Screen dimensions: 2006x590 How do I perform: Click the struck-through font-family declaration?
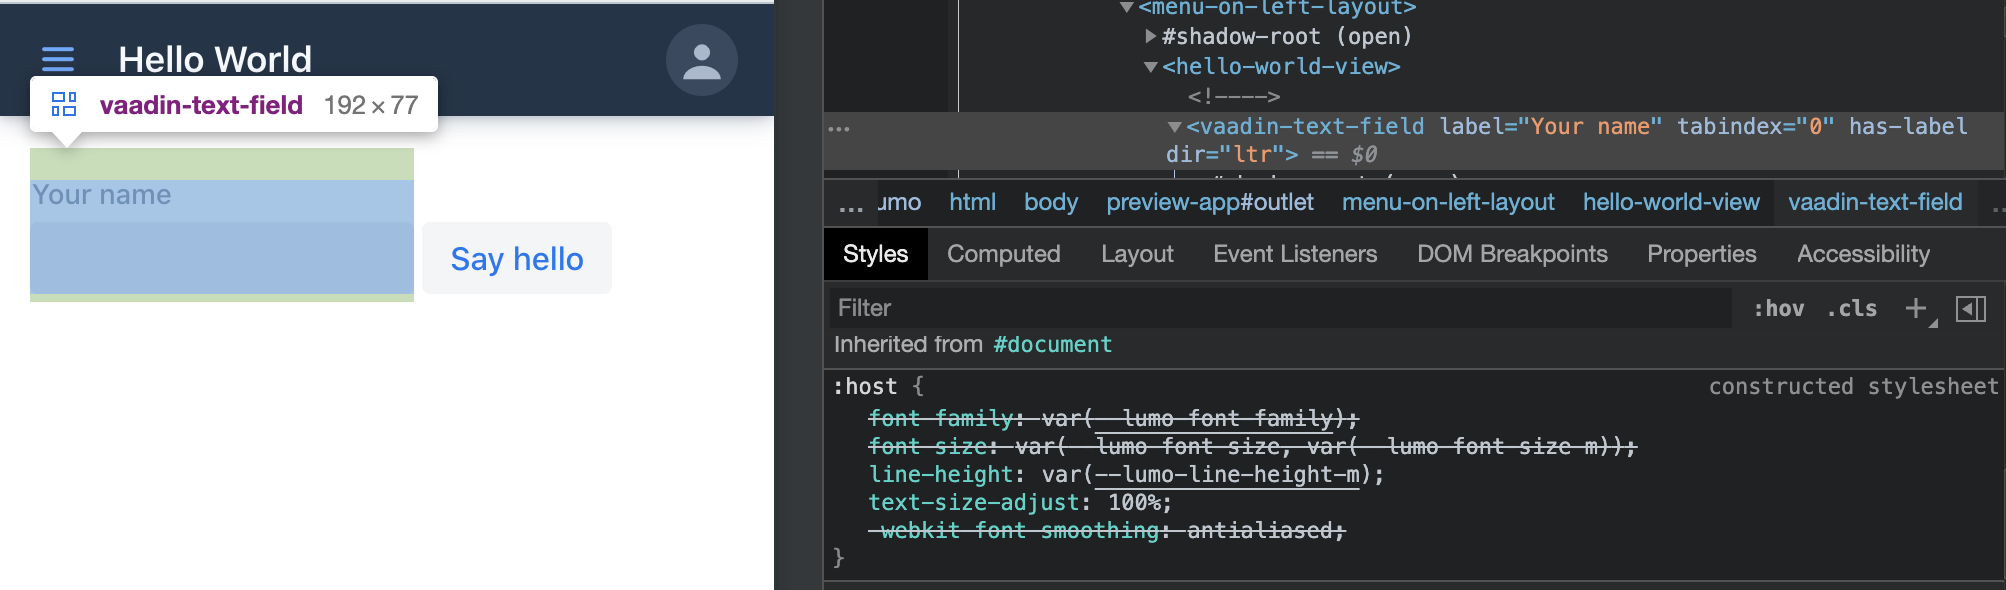point(1113,419)
